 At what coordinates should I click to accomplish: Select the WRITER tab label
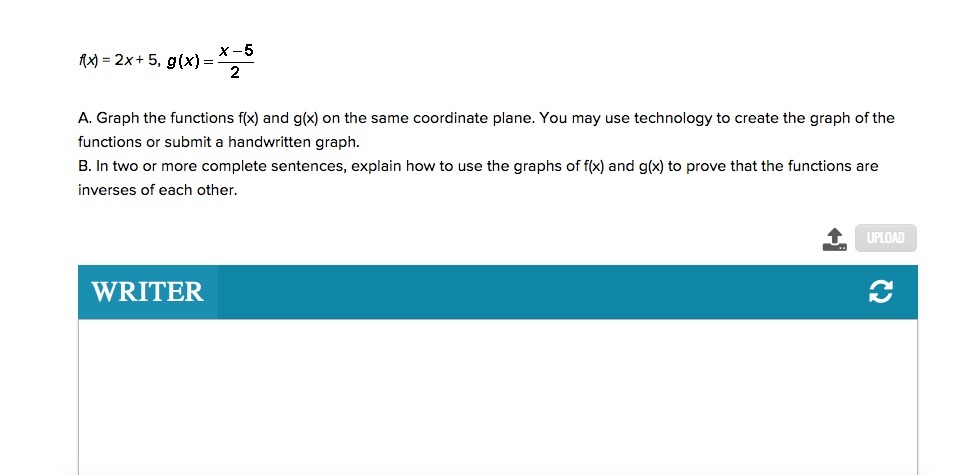148,292
